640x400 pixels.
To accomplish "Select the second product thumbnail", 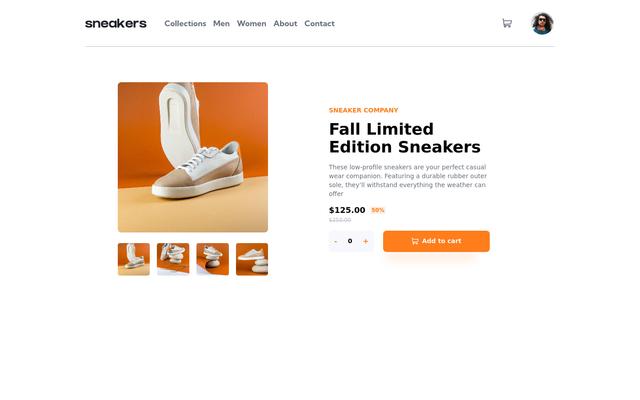I will 173,259.
